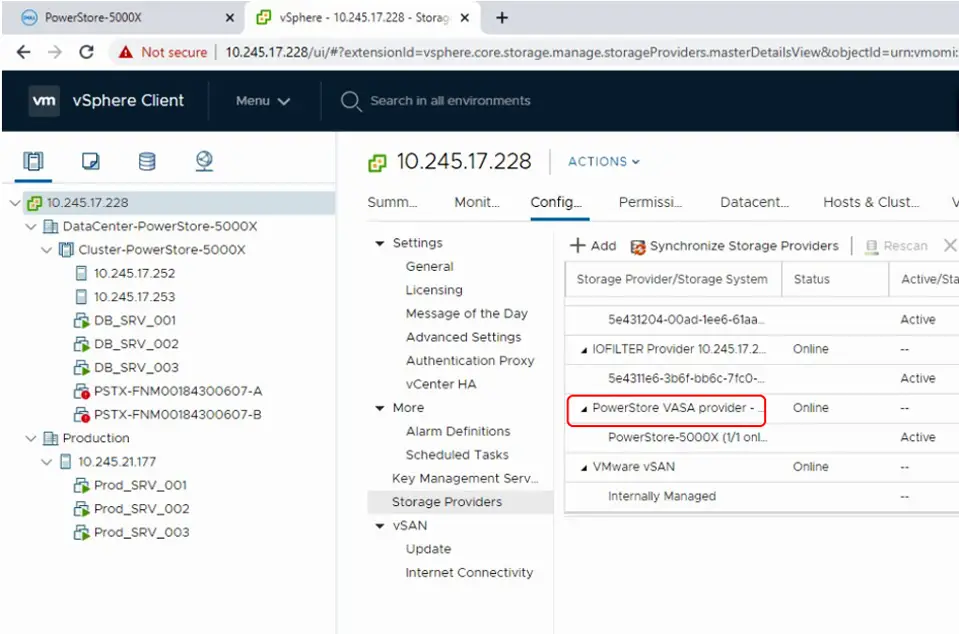Click the Synchronize Storage Providers icon
The image size is (959, 634).
point(638,246)
